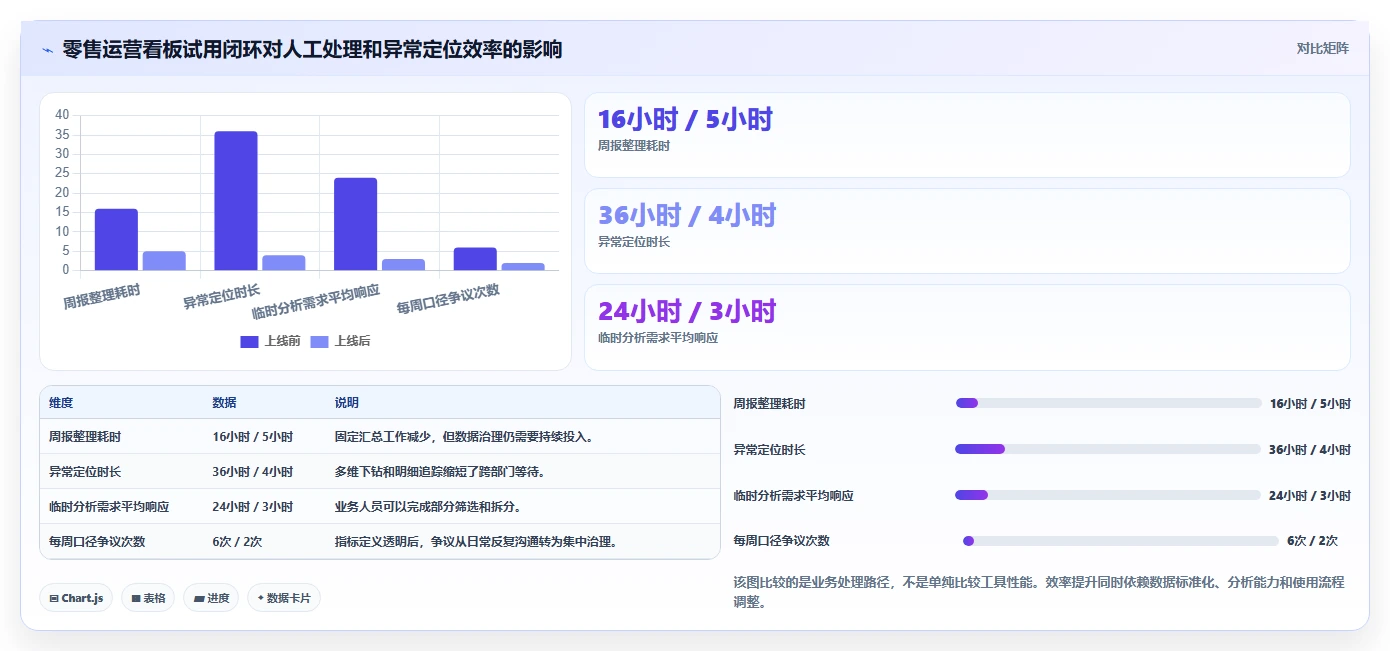Select the 上线前 bar for 周报整理耗时
Viewport: 1390px width, 651px height.
(x=116, y=239)
